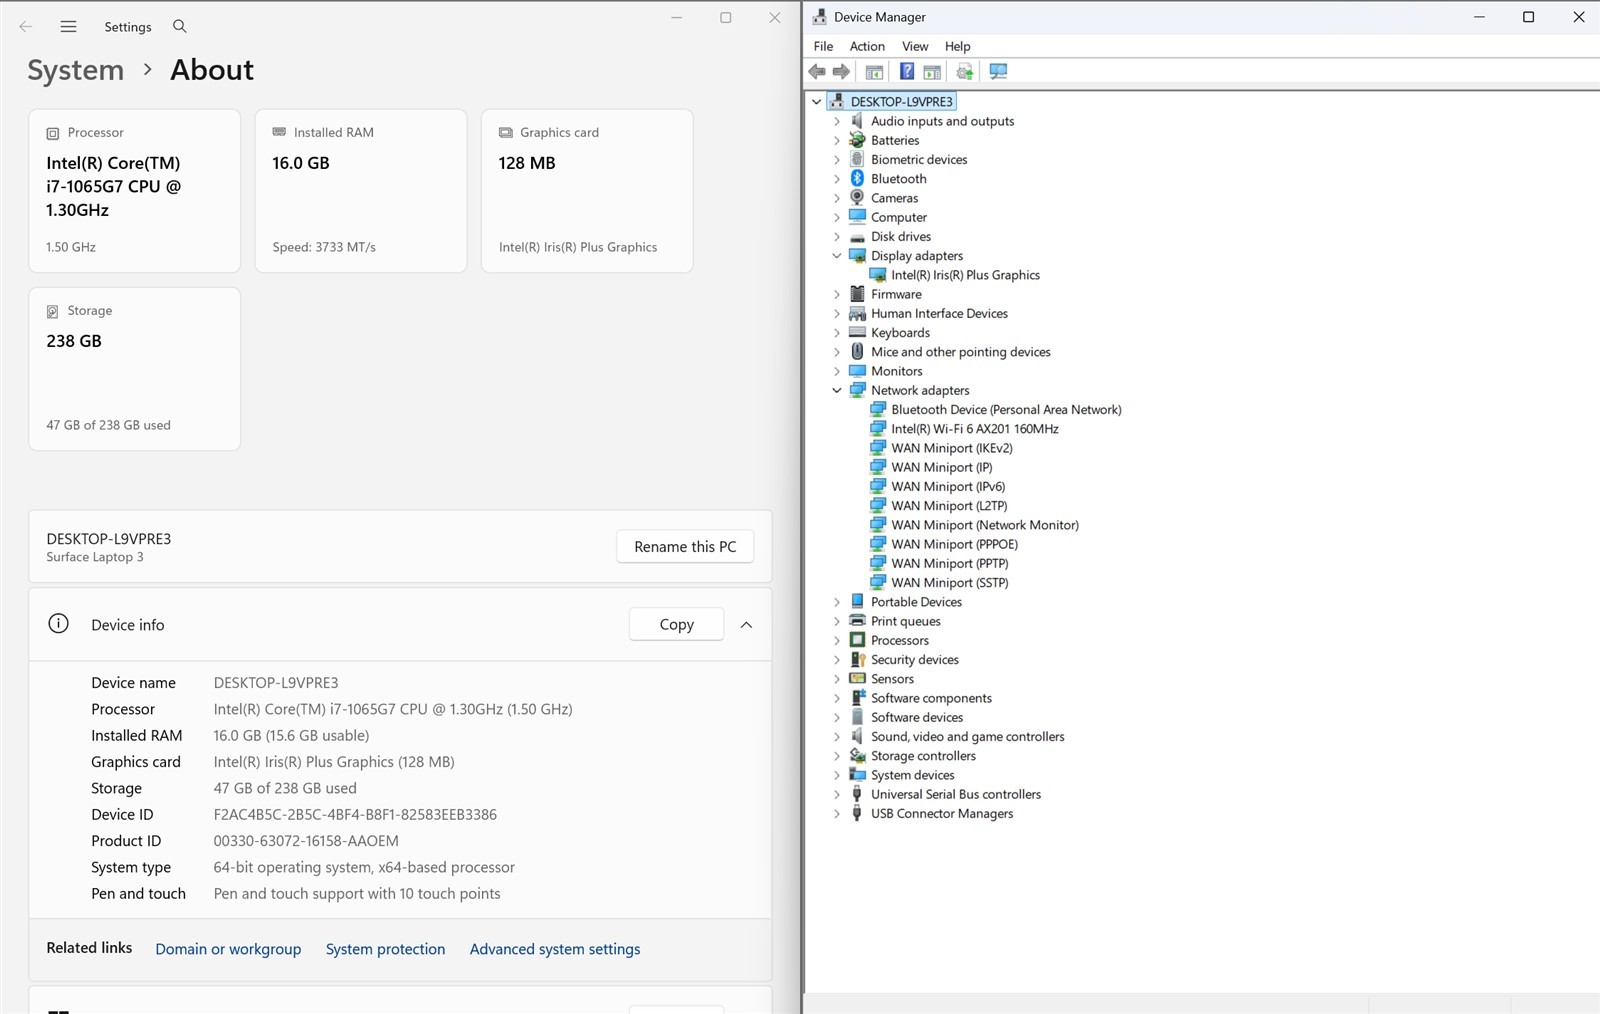
Task: Select Intel(R) Wi-Fi 6 AX201 160MHz adapter
Action: click(975, 429)
